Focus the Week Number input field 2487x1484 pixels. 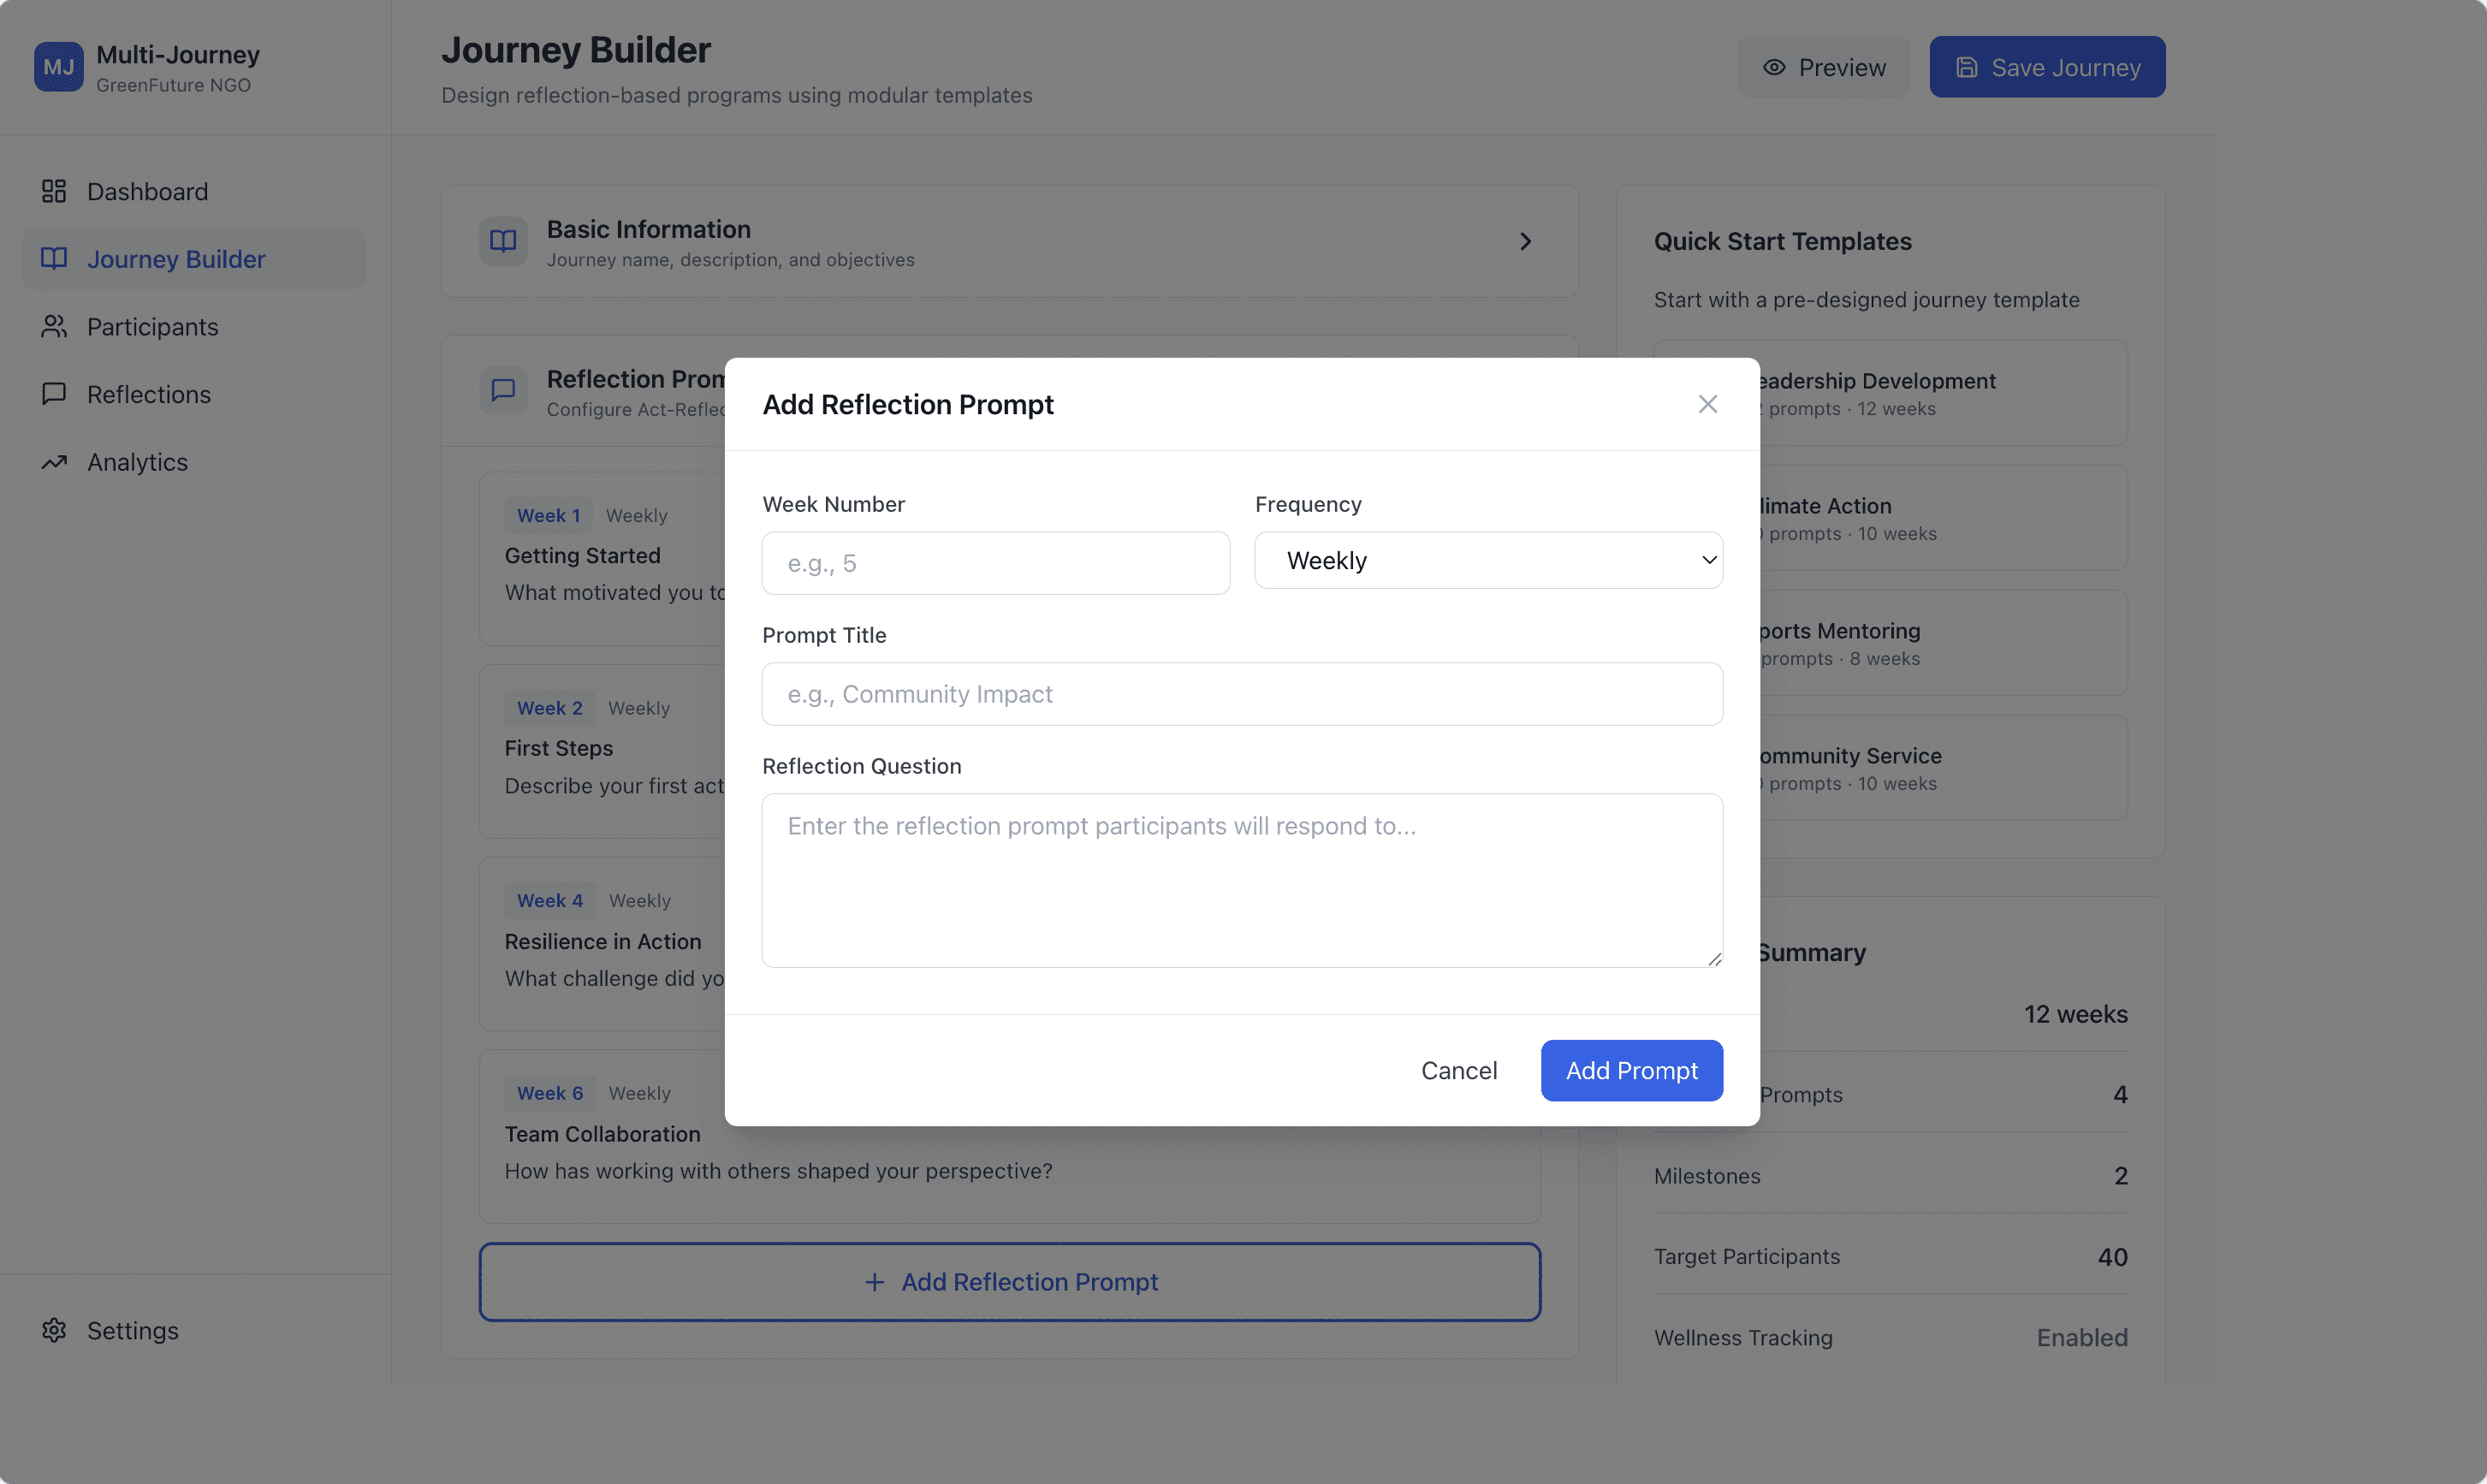(x=995, y=563)
